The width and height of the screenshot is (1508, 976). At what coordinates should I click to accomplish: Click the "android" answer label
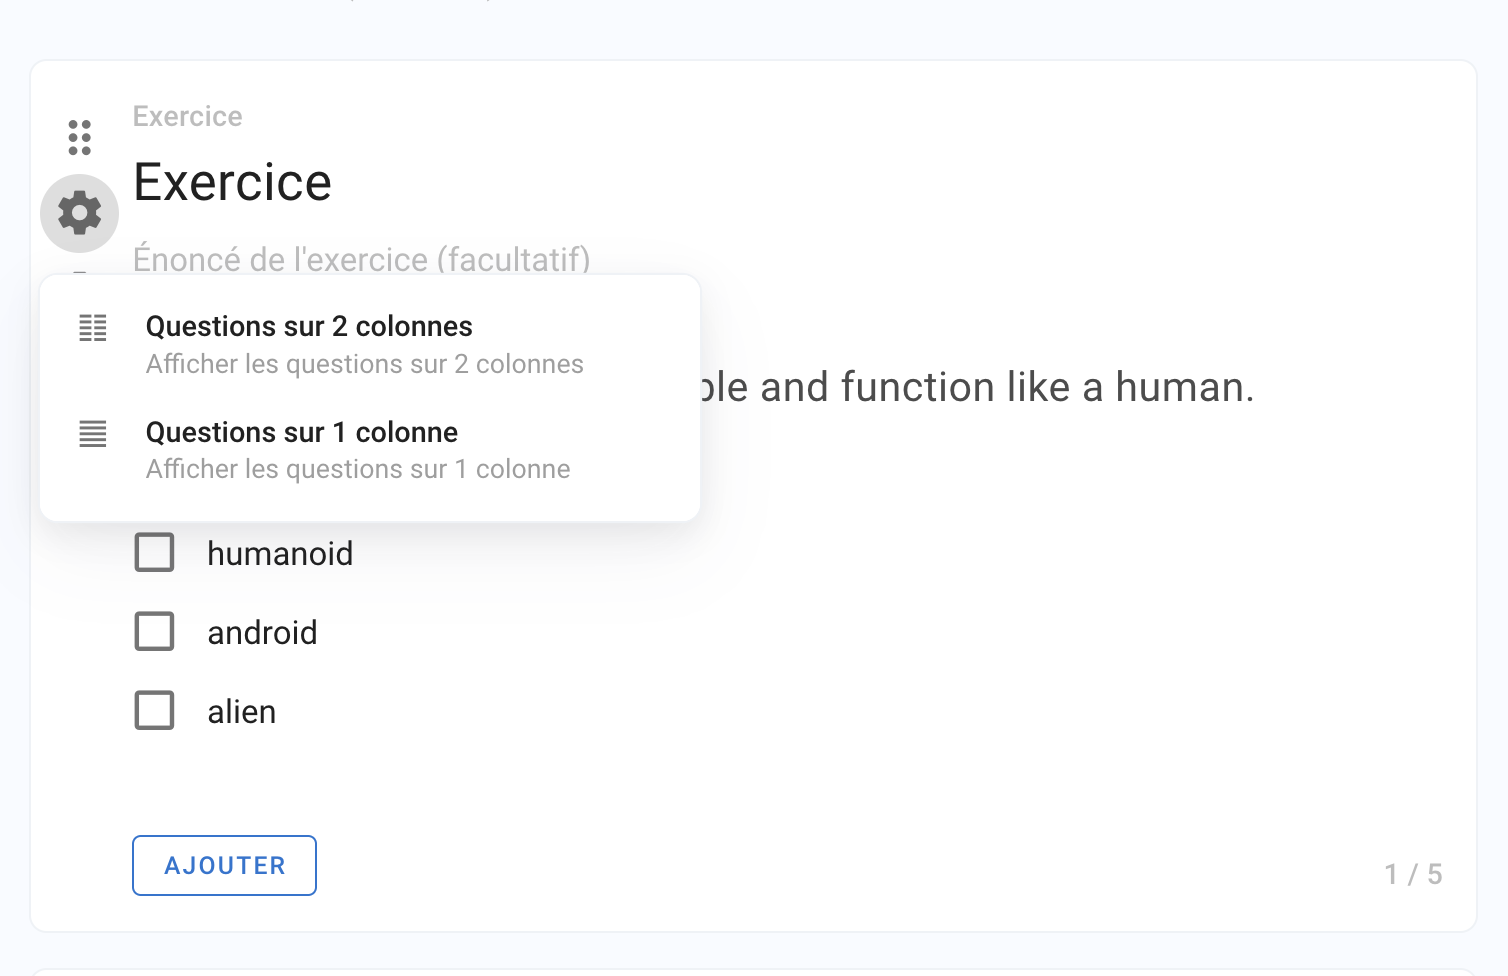pyautogui.click(x=262, y=633)
